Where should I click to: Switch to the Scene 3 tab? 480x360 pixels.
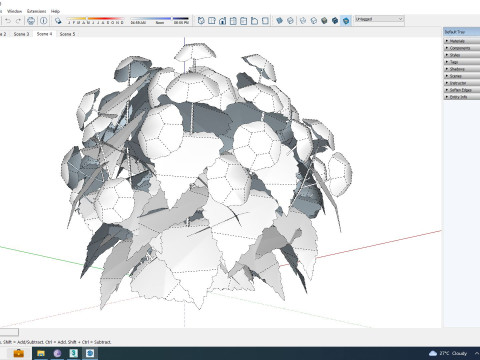[21, 34]
